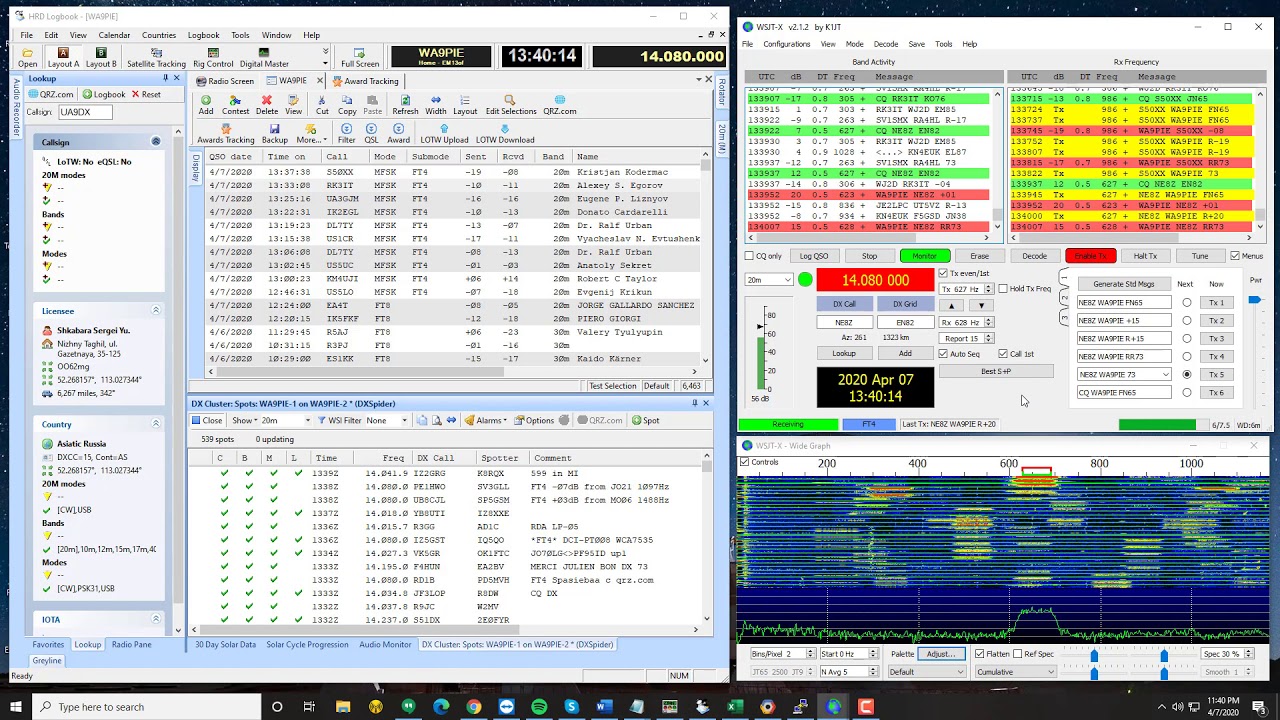The image size is (1280, 720).
Task: Click the Halt Tx button
Action: pos(1145,256)
